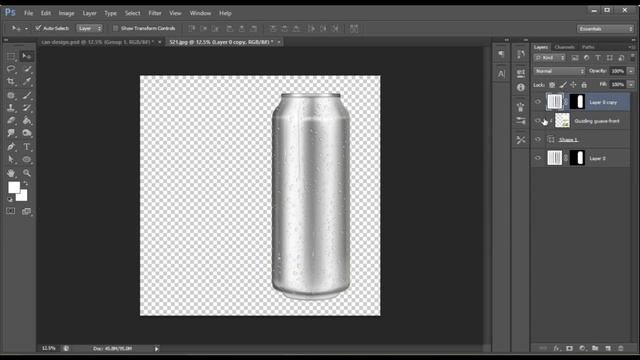Hide the Layer 0 layer

[x=538, y=158]
